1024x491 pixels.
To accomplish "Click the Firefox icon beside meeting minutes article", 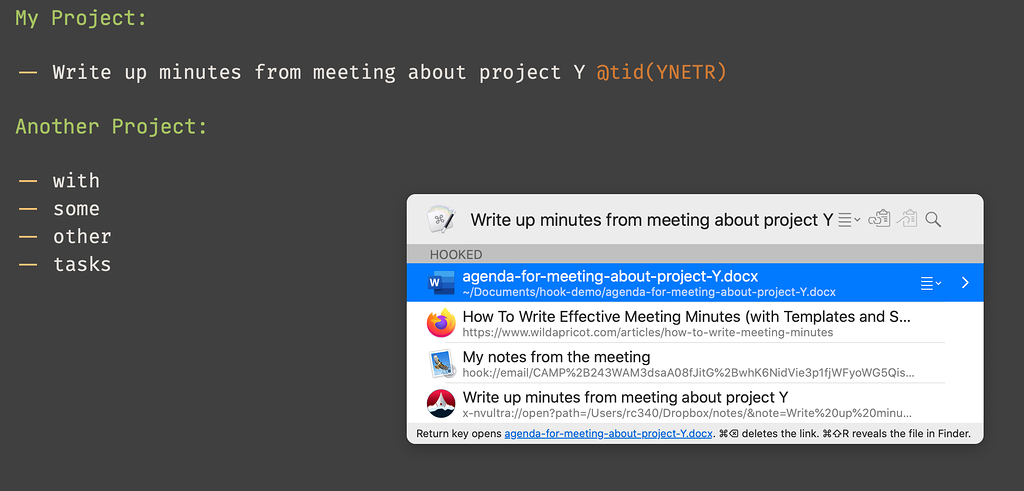I will [441, 323].
